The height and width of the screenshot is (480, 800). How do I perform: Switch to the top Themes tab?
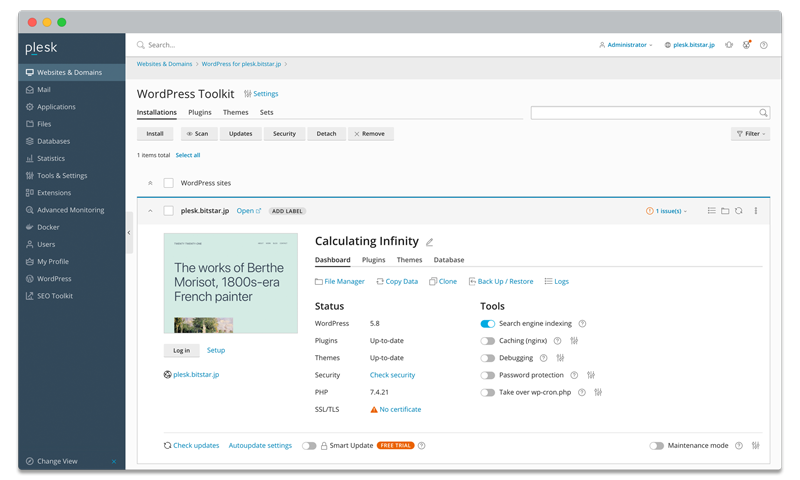pos(236,112)
